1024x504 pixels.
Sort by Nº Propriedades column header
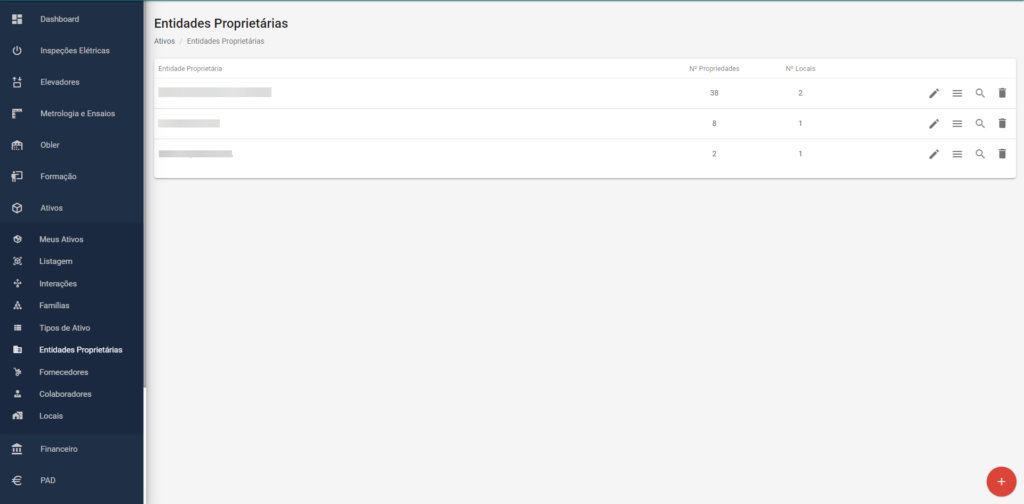pyautogui.click(x=714, y=69)
